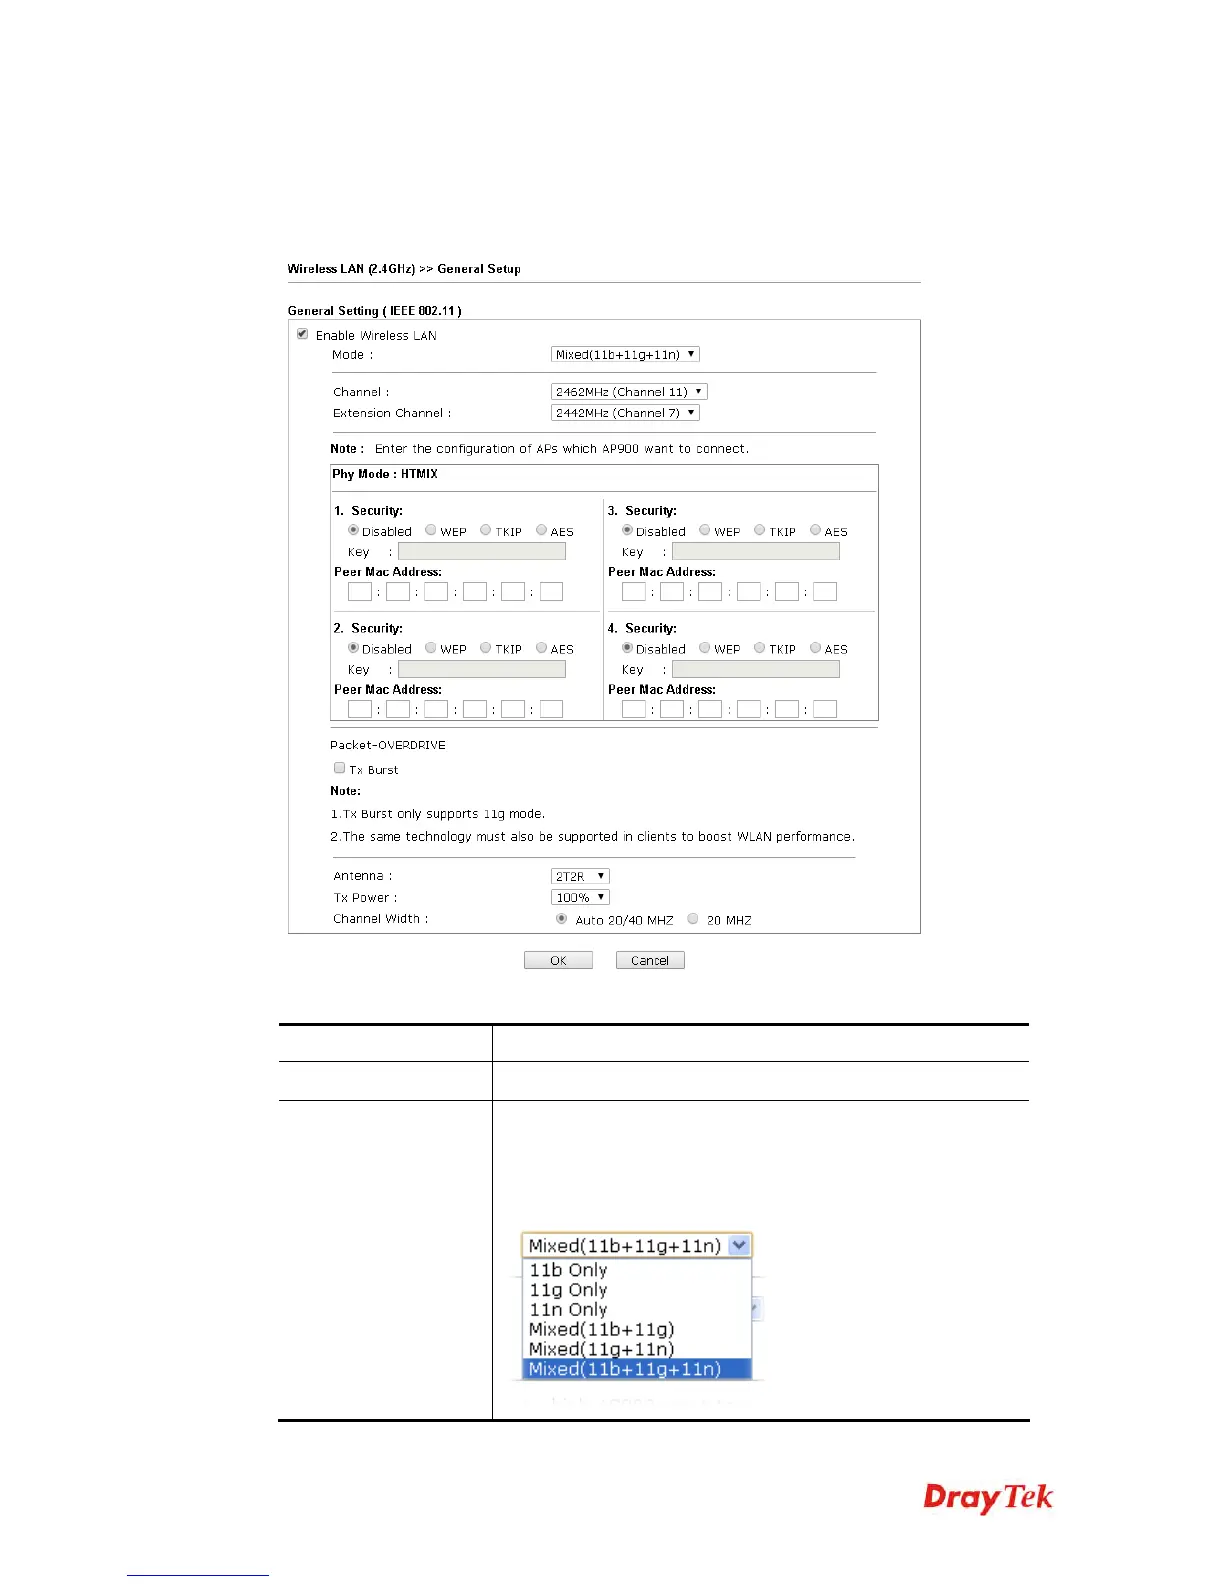Select AES for Security 2
The width and height of the screenshot is (1224, 1584).
(x=541, y=648)
